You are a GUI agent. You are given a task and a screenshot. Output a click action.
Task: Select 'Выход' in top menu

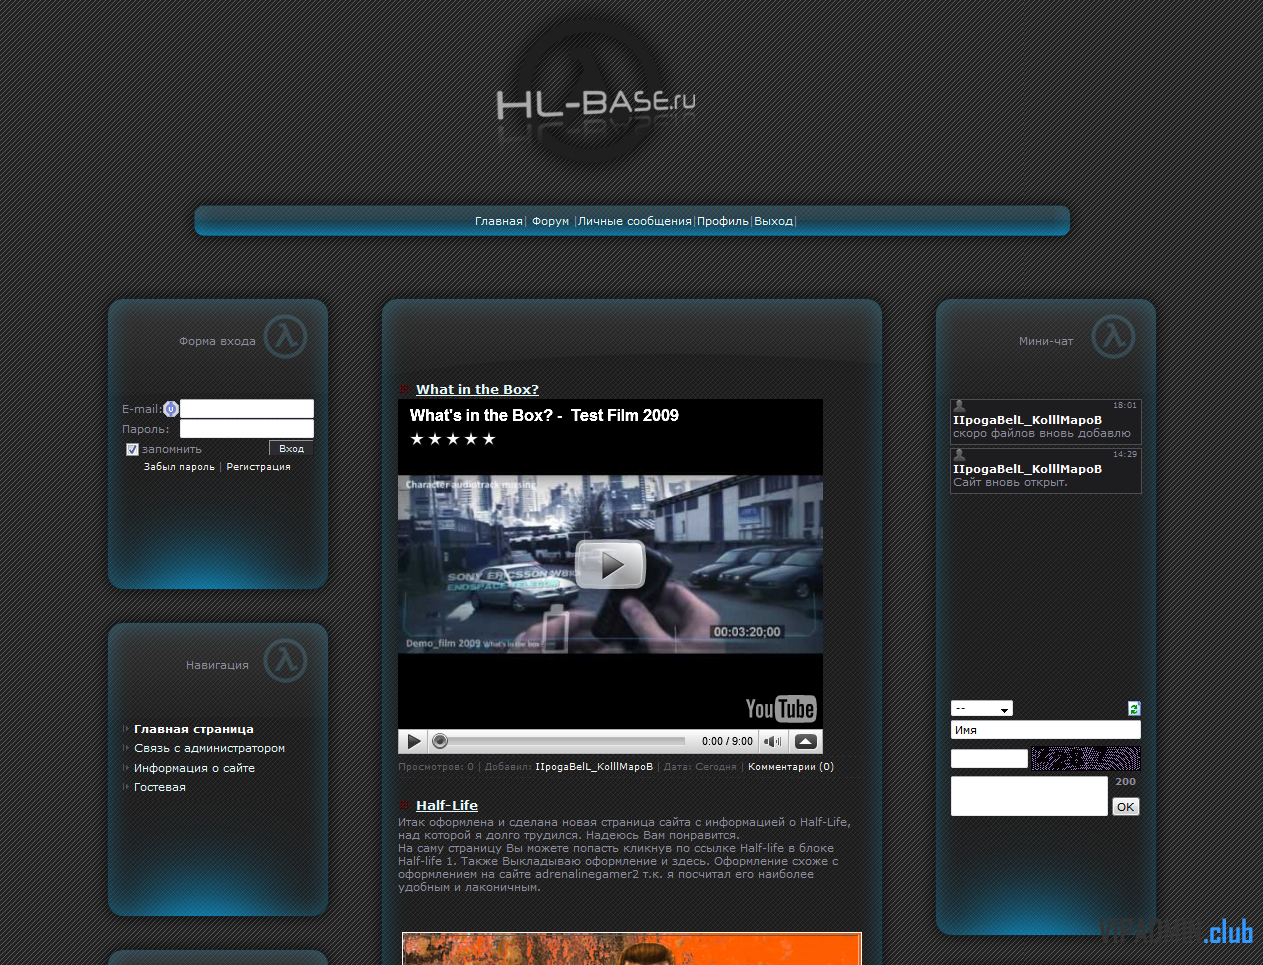(773, 221)
